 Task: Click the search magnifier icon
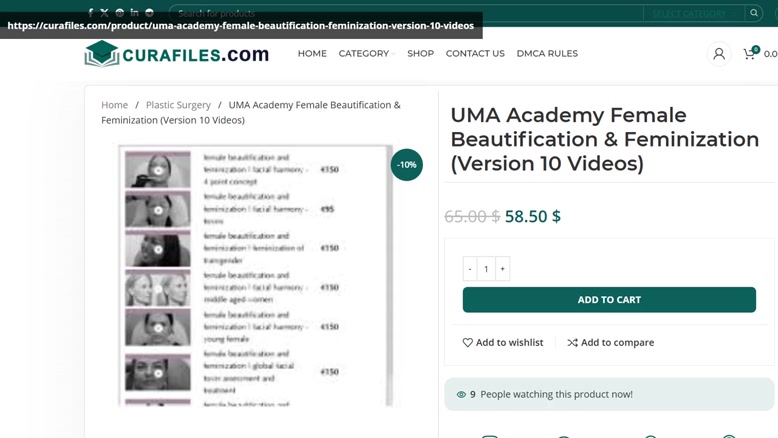click(x=754, y=13)
